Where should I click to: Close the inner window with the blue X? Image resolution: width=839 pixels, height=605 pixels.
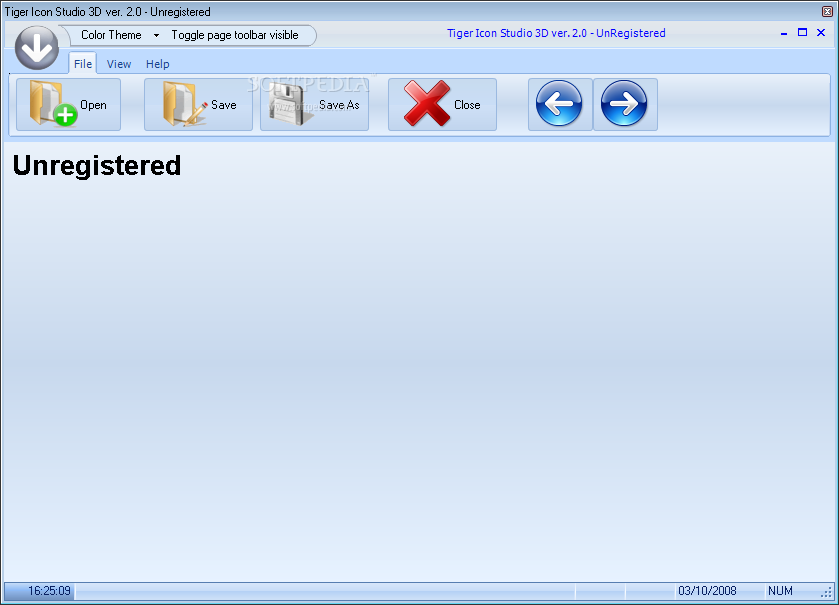point(821,33)
